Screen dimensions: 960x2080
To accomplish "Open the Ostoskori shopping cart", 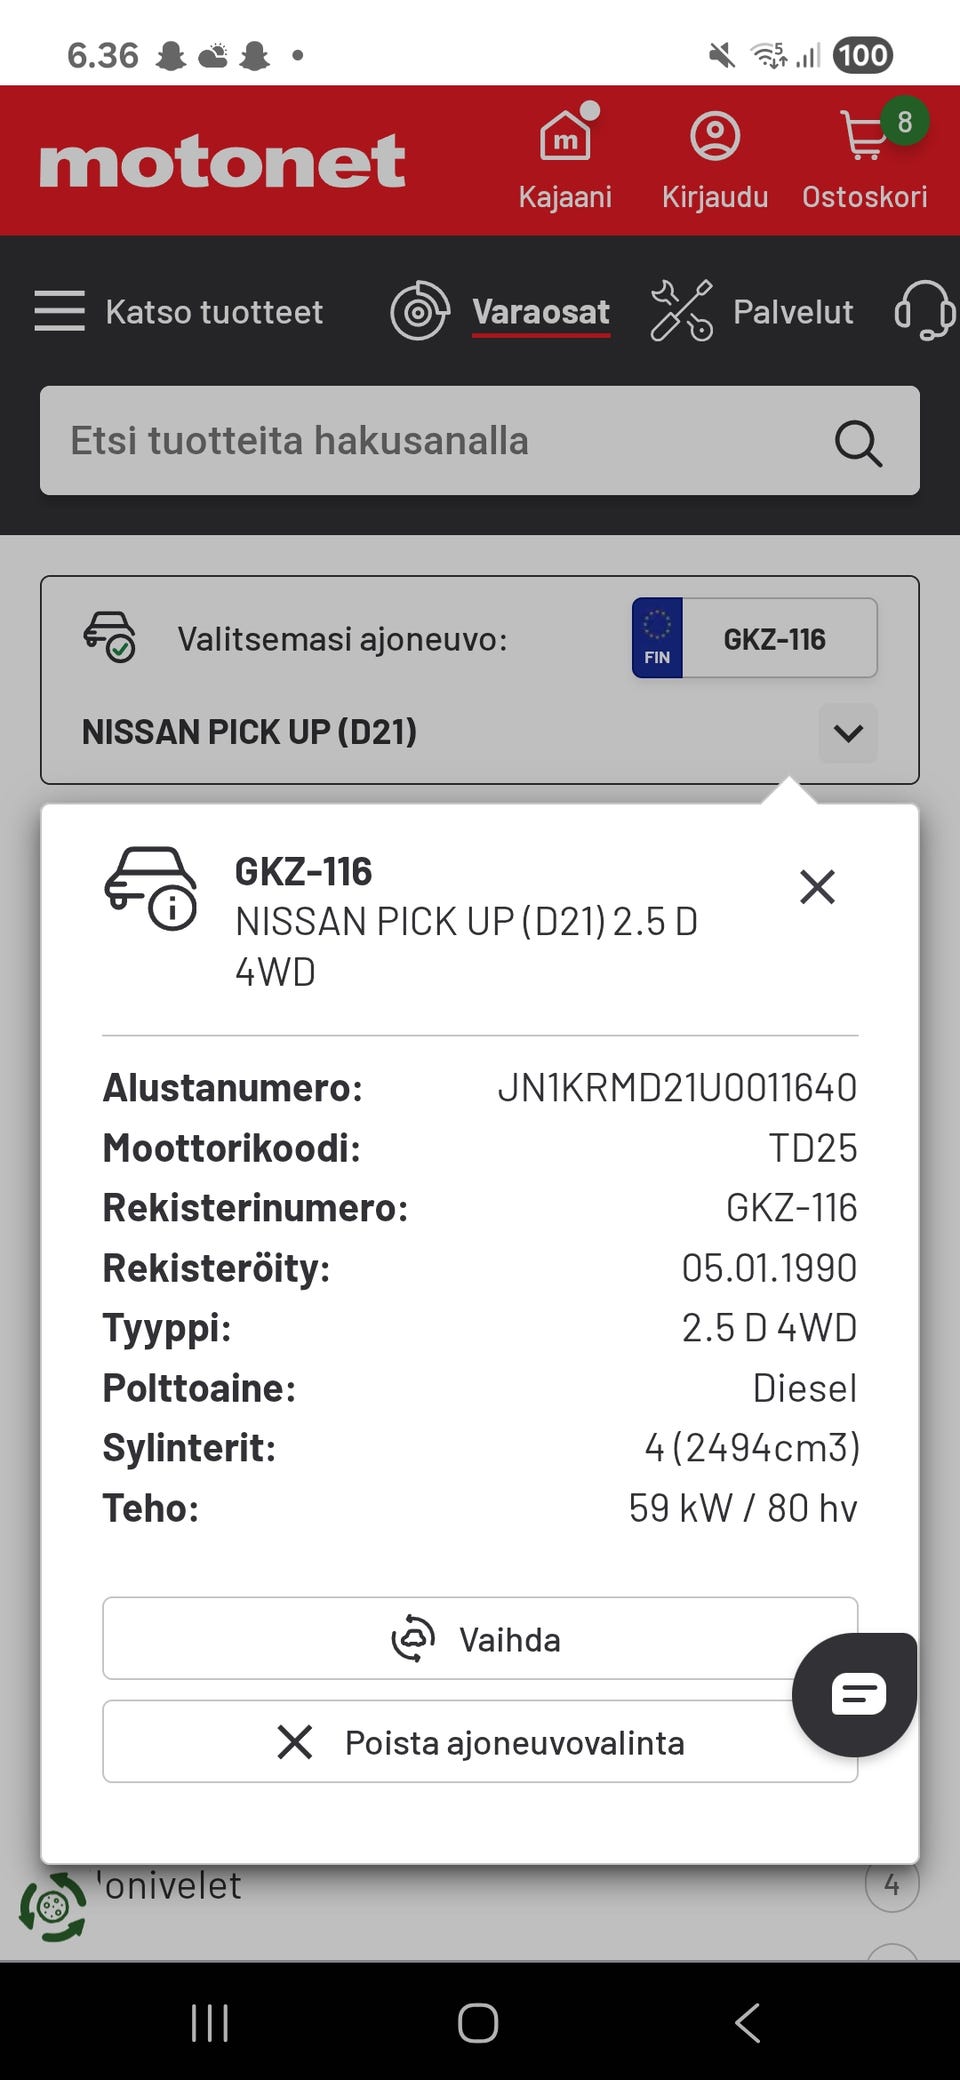I will tap(865, 160).
